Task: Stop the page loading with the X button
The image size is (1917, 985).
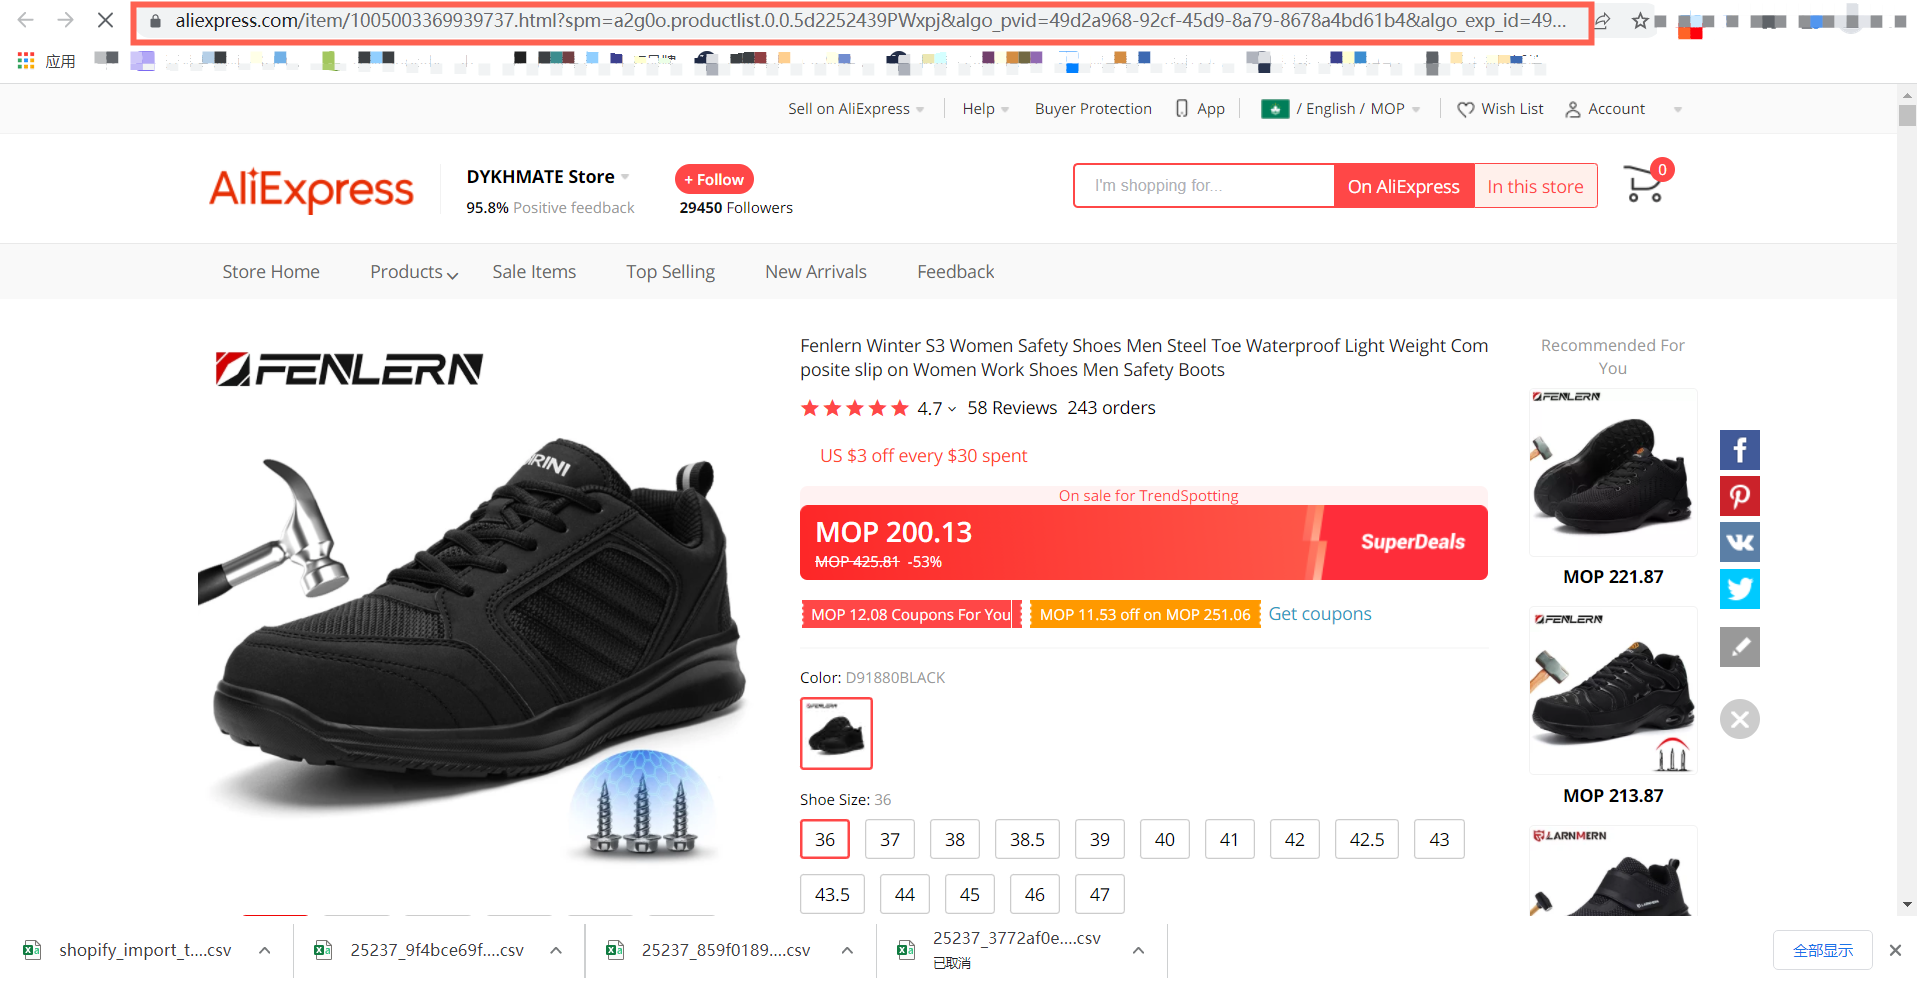Action: (105, 20)
